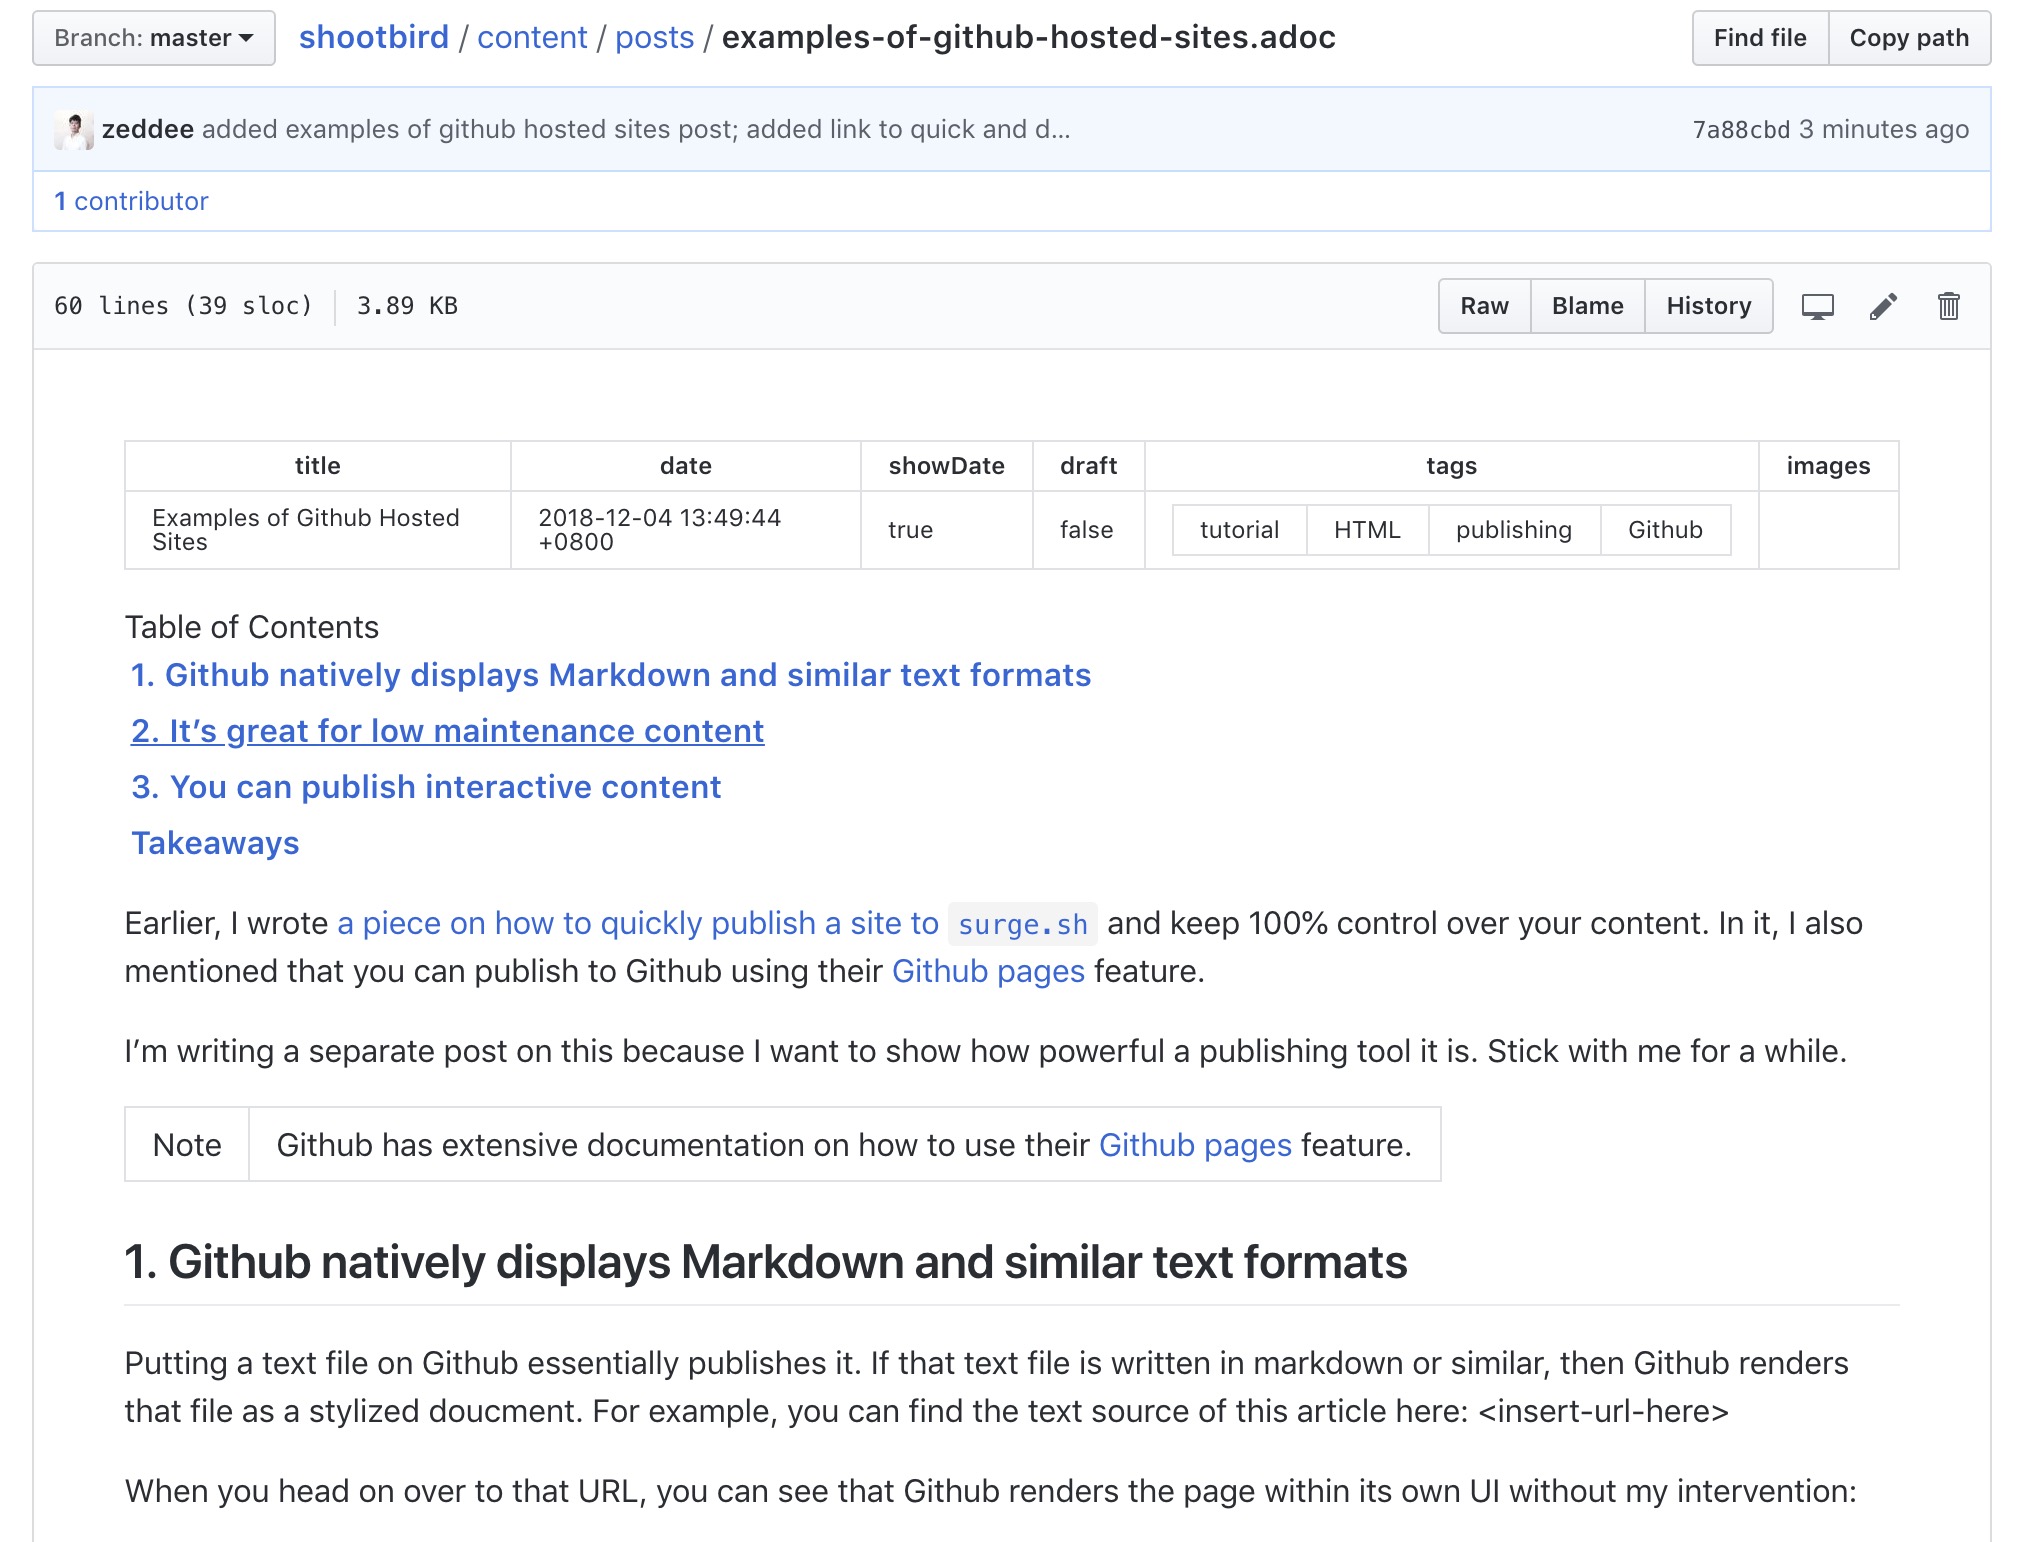
Task: Click the edit pencil icon
Action: click(x=1883, y=306)
